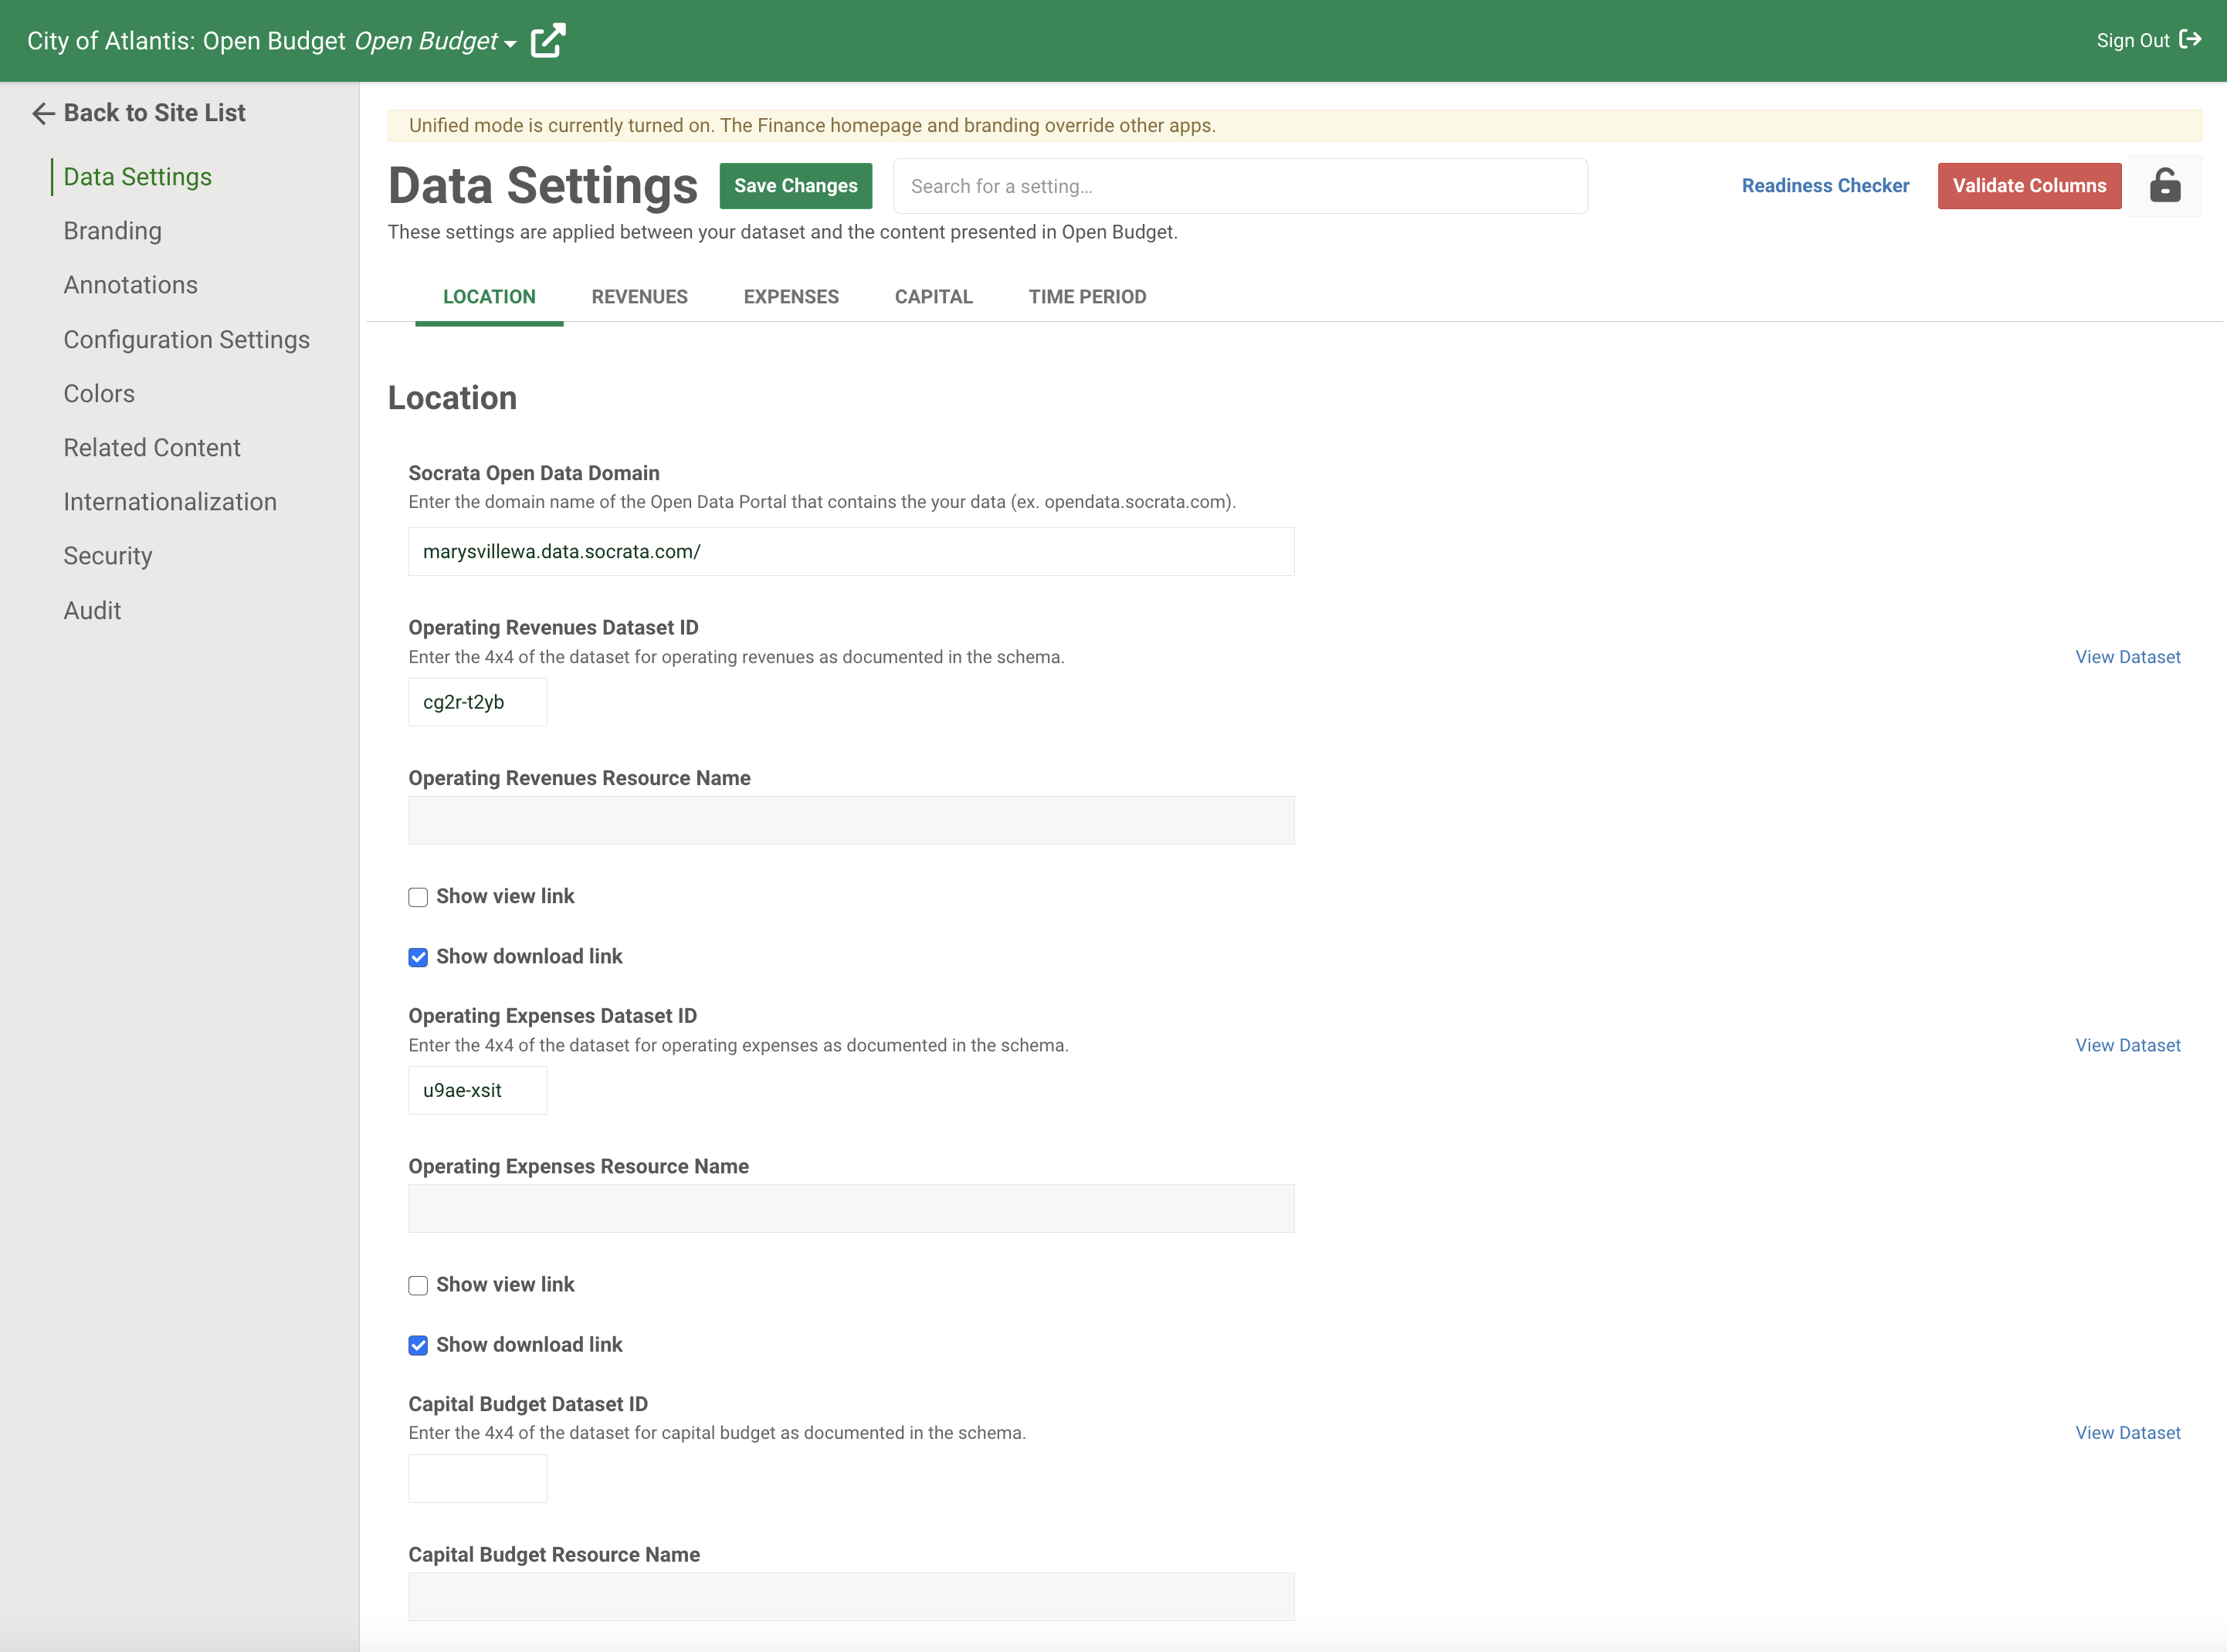This screenshot has height=1652, width=2227.
Task: Switch to the Location tab
Action: coord(489,297)
